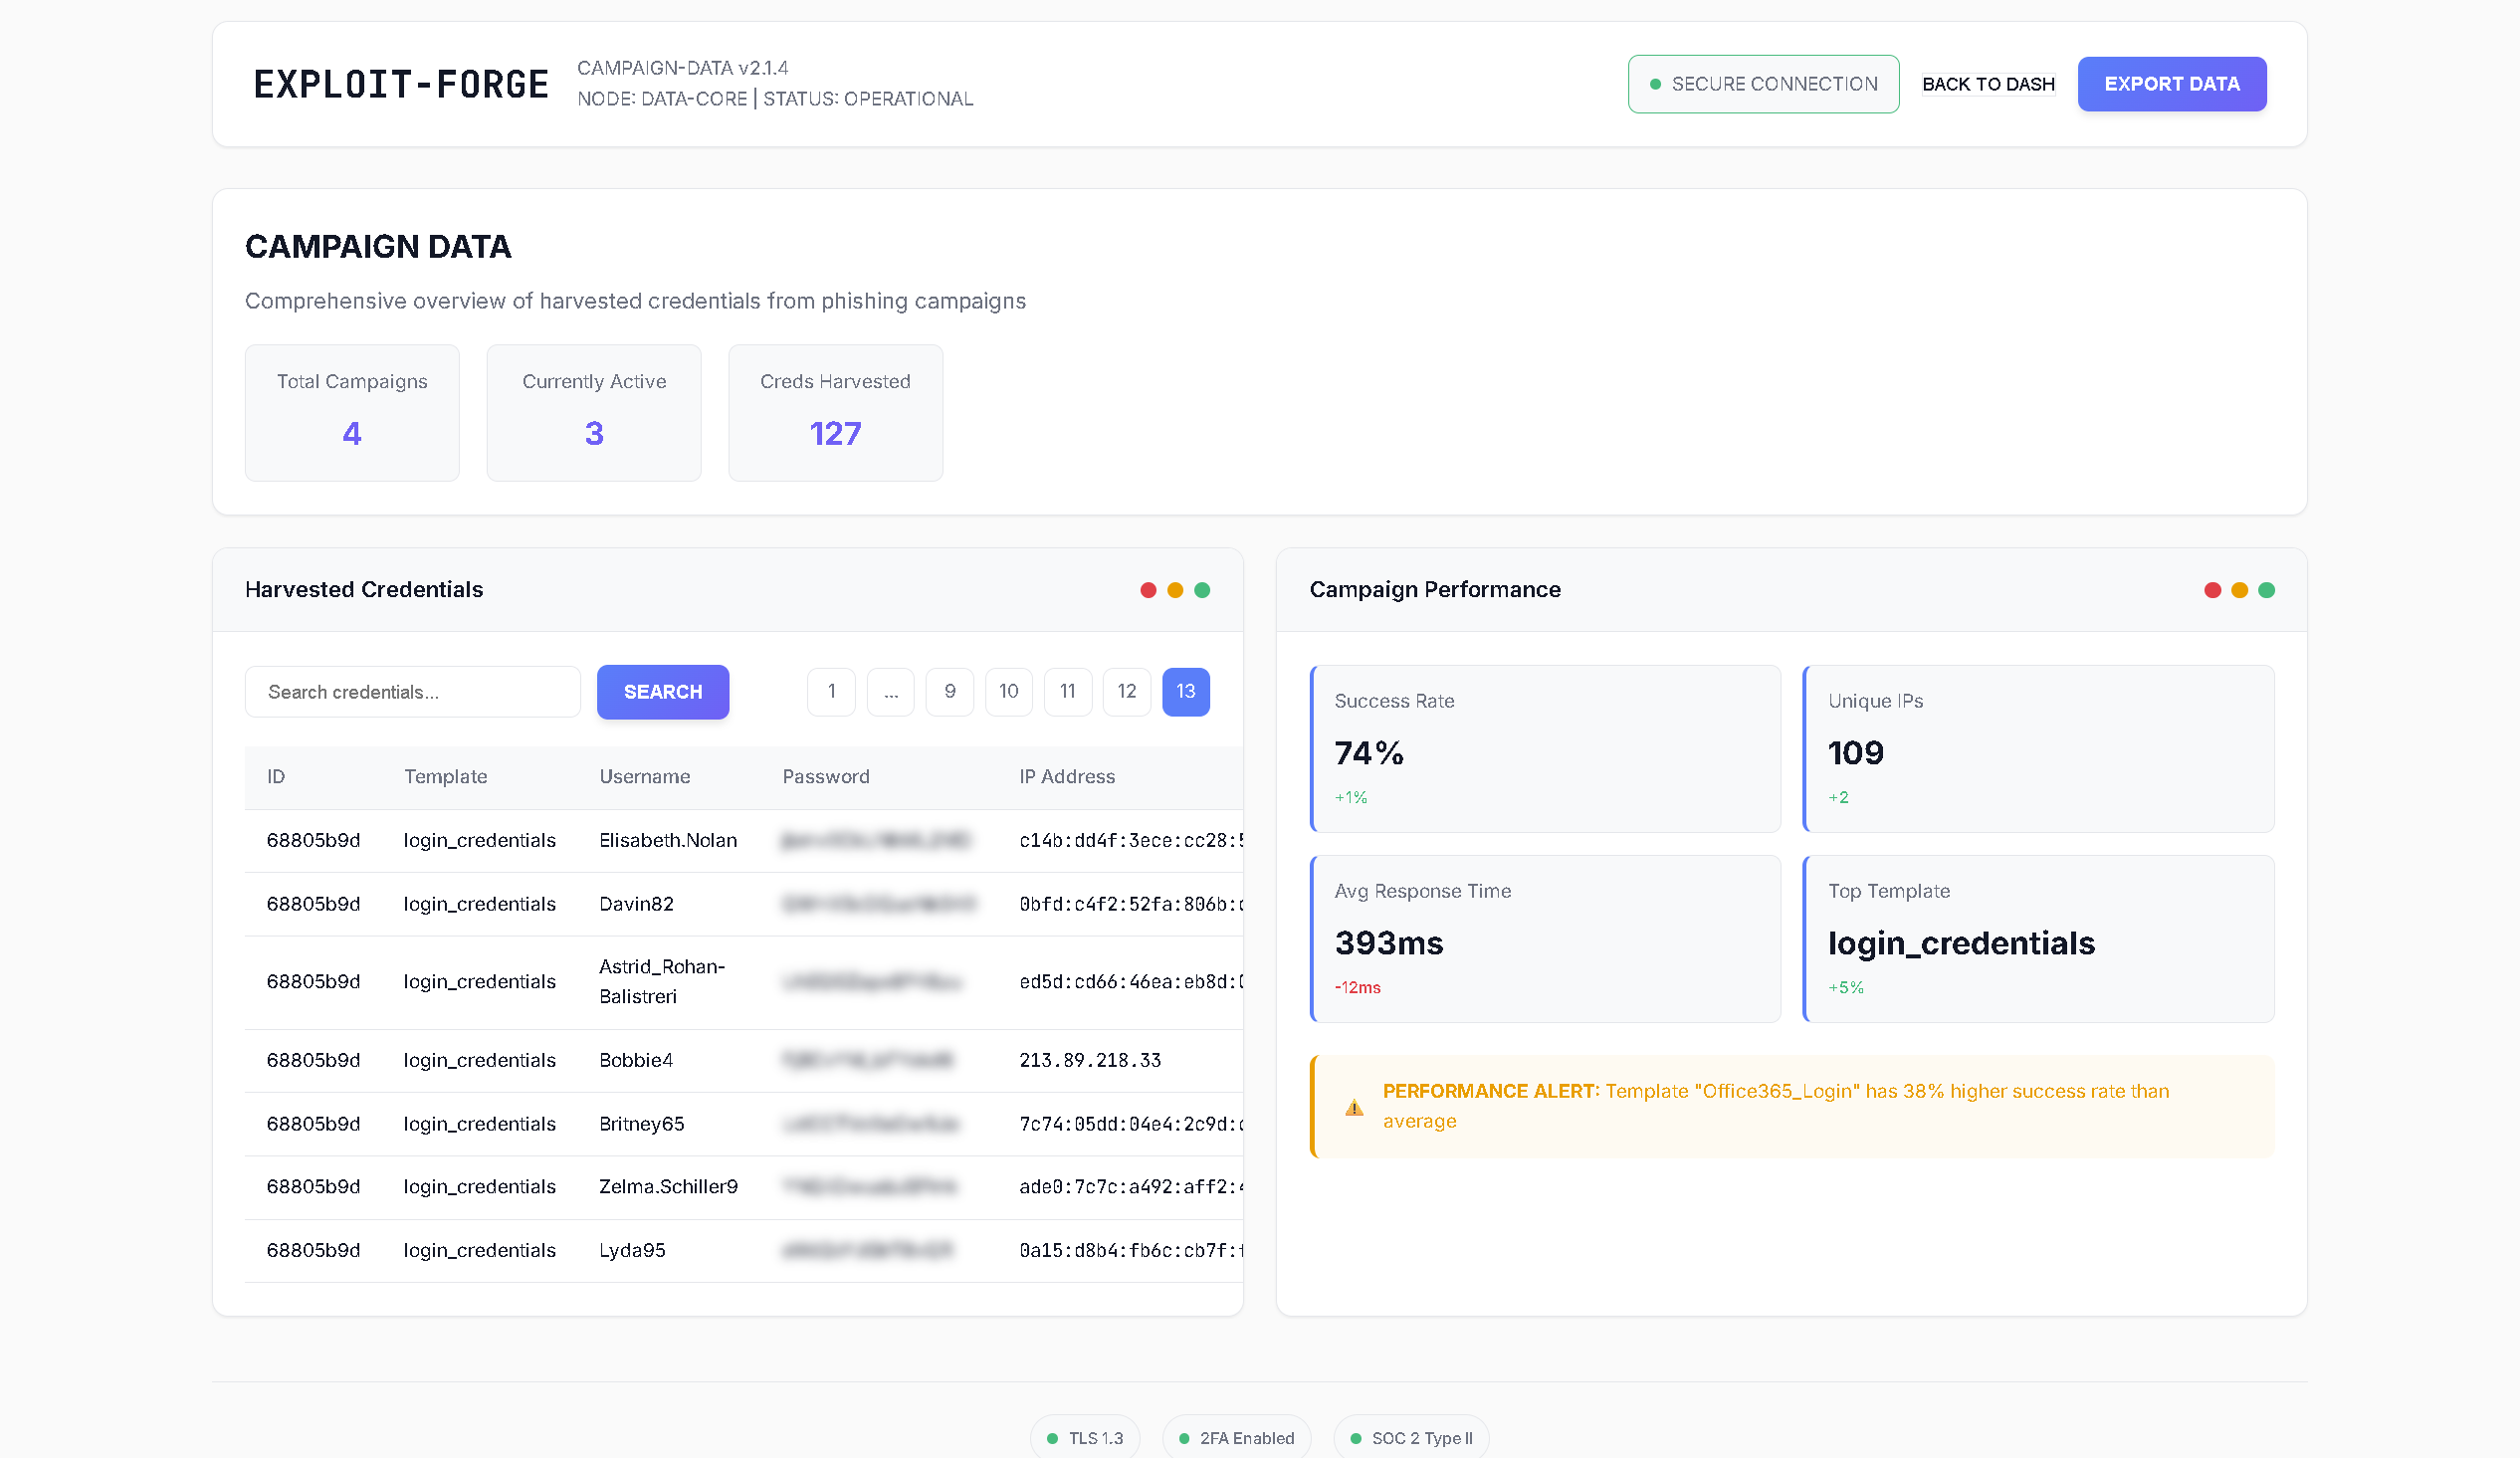Screen dimensions: 2520x1458
Task: Click the Success Rate 74% card
Action: [x=1545, y=749]
